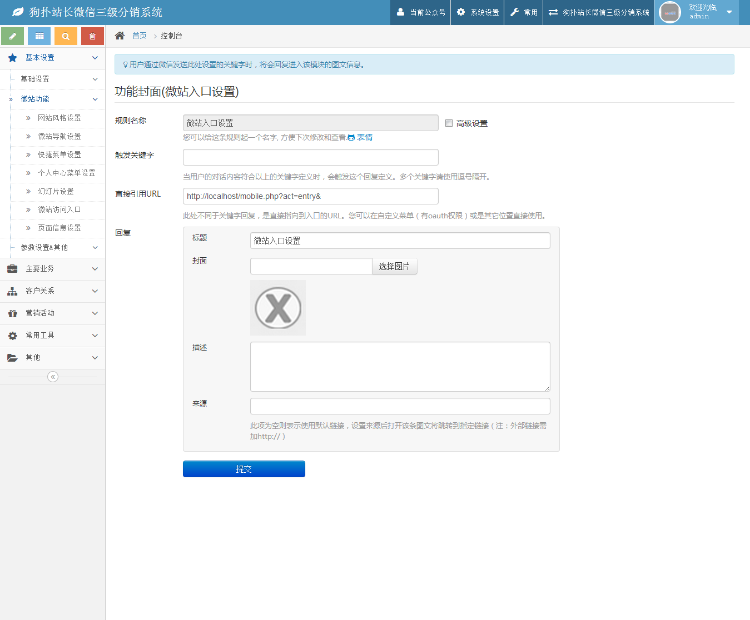This screenshot has width=750, height=620.
Task: Toggle the 高级设置 checkbox
Action: (x=449, y=123)
